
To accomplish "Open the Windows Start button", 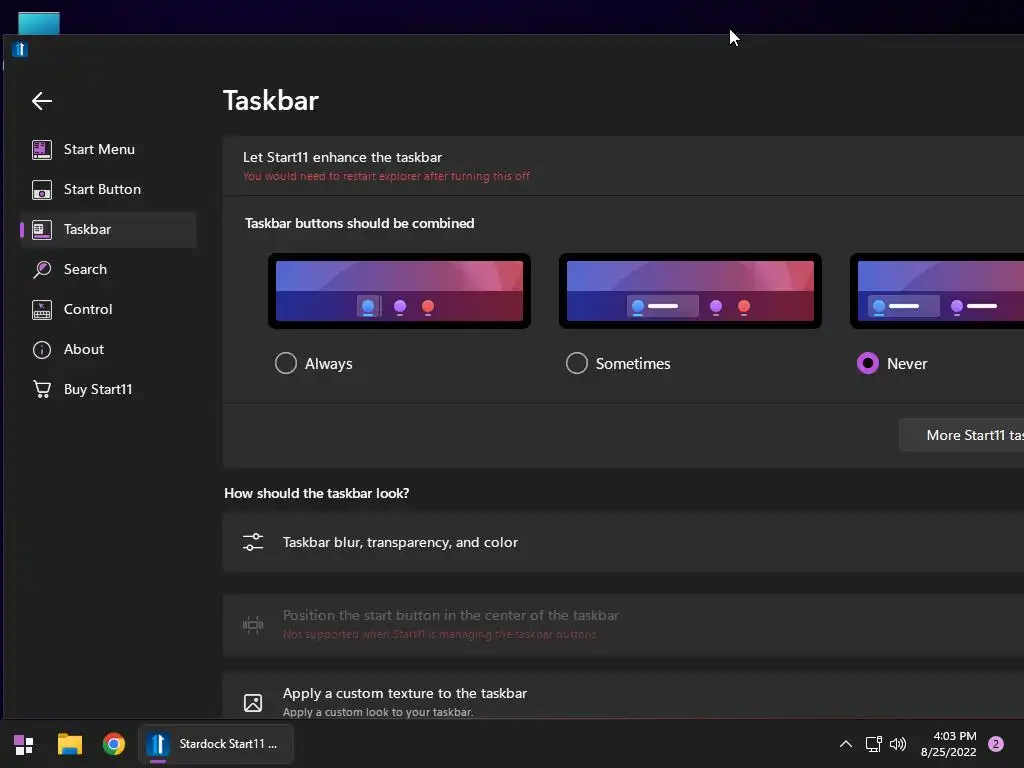I will point(24,744).
